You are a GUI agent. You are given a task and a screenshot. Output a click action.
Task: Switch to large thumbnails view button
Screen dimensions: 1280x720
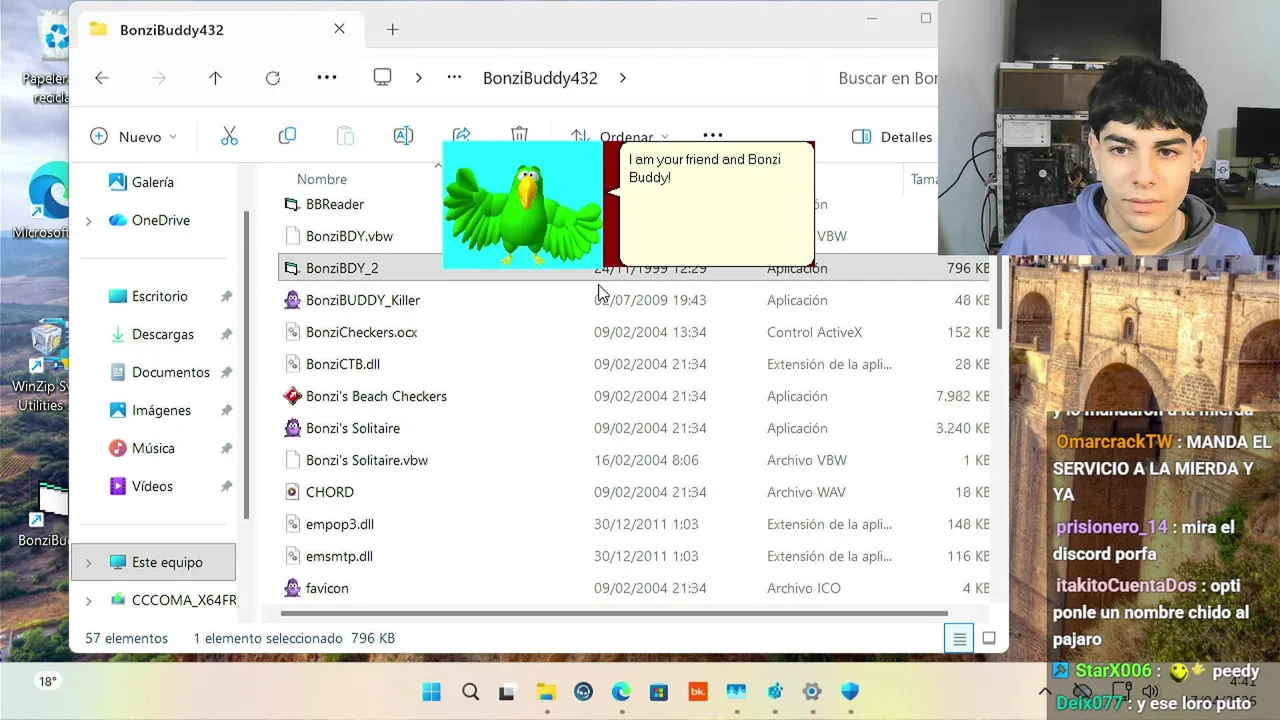pos(989,638)
